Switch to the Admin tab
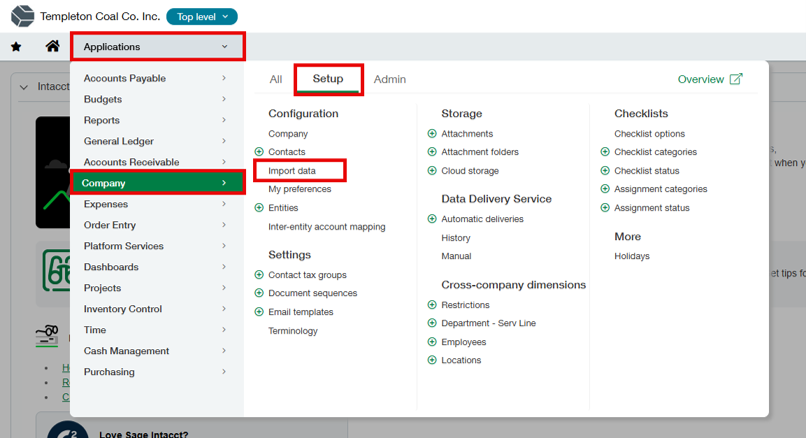Viewport: 806px width, 438px height. 390,79
